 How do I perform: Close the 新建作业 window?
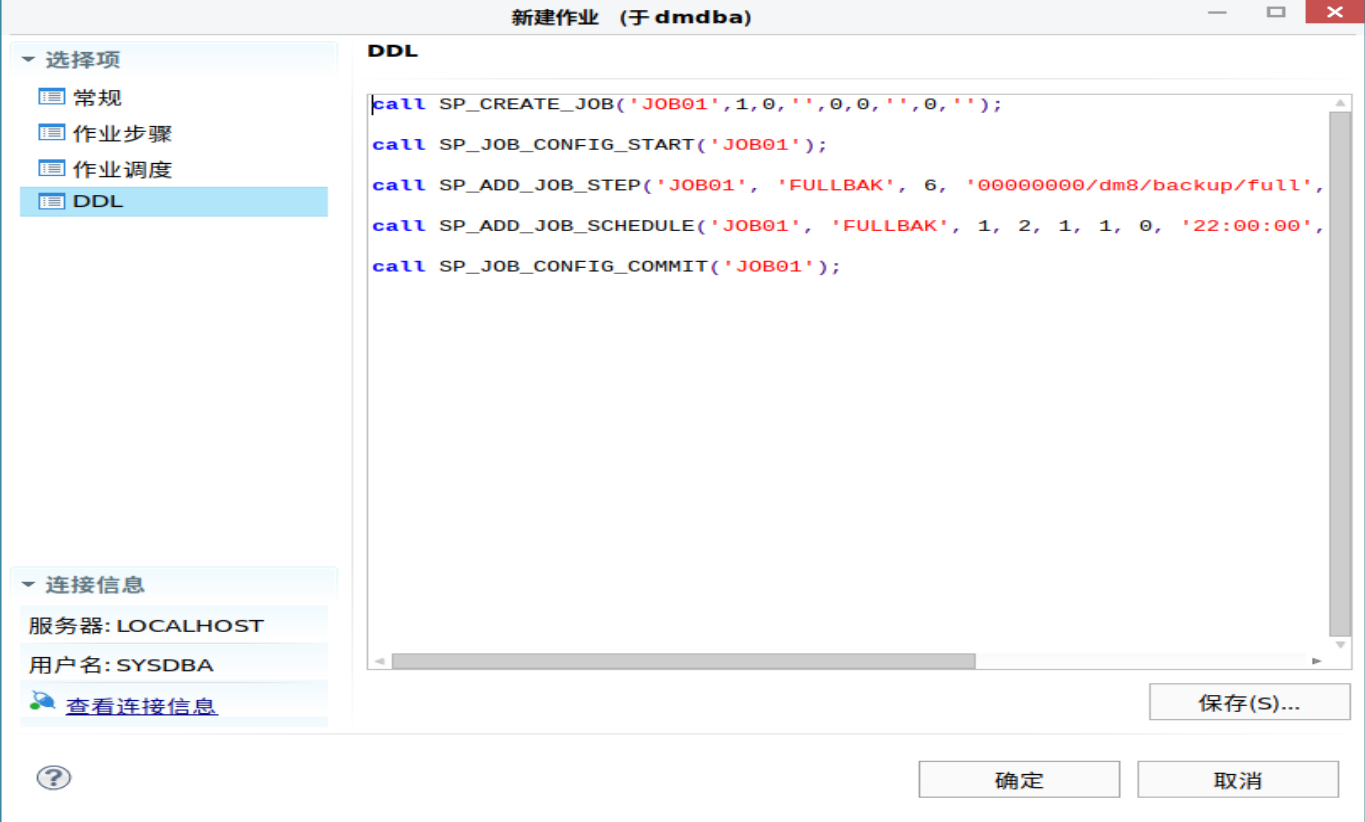1334,13
